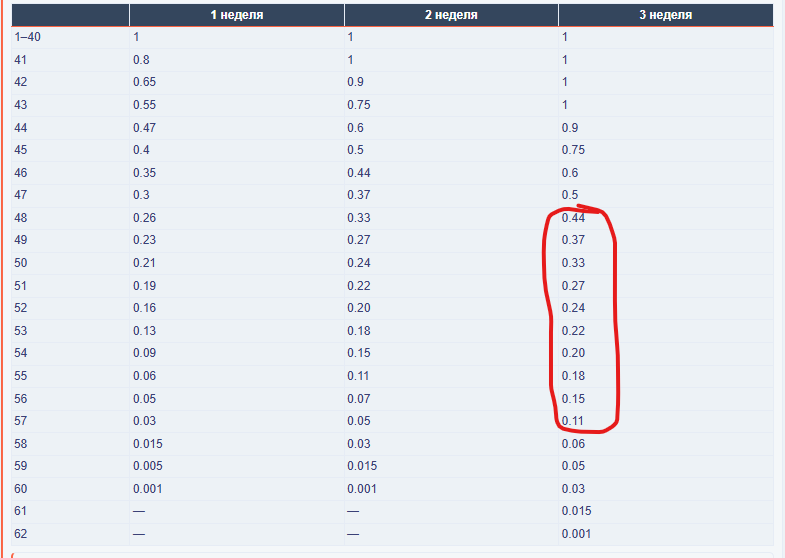The image size is (785, 558).
Task: Select row label 41
Action: [x=21, y=60]
